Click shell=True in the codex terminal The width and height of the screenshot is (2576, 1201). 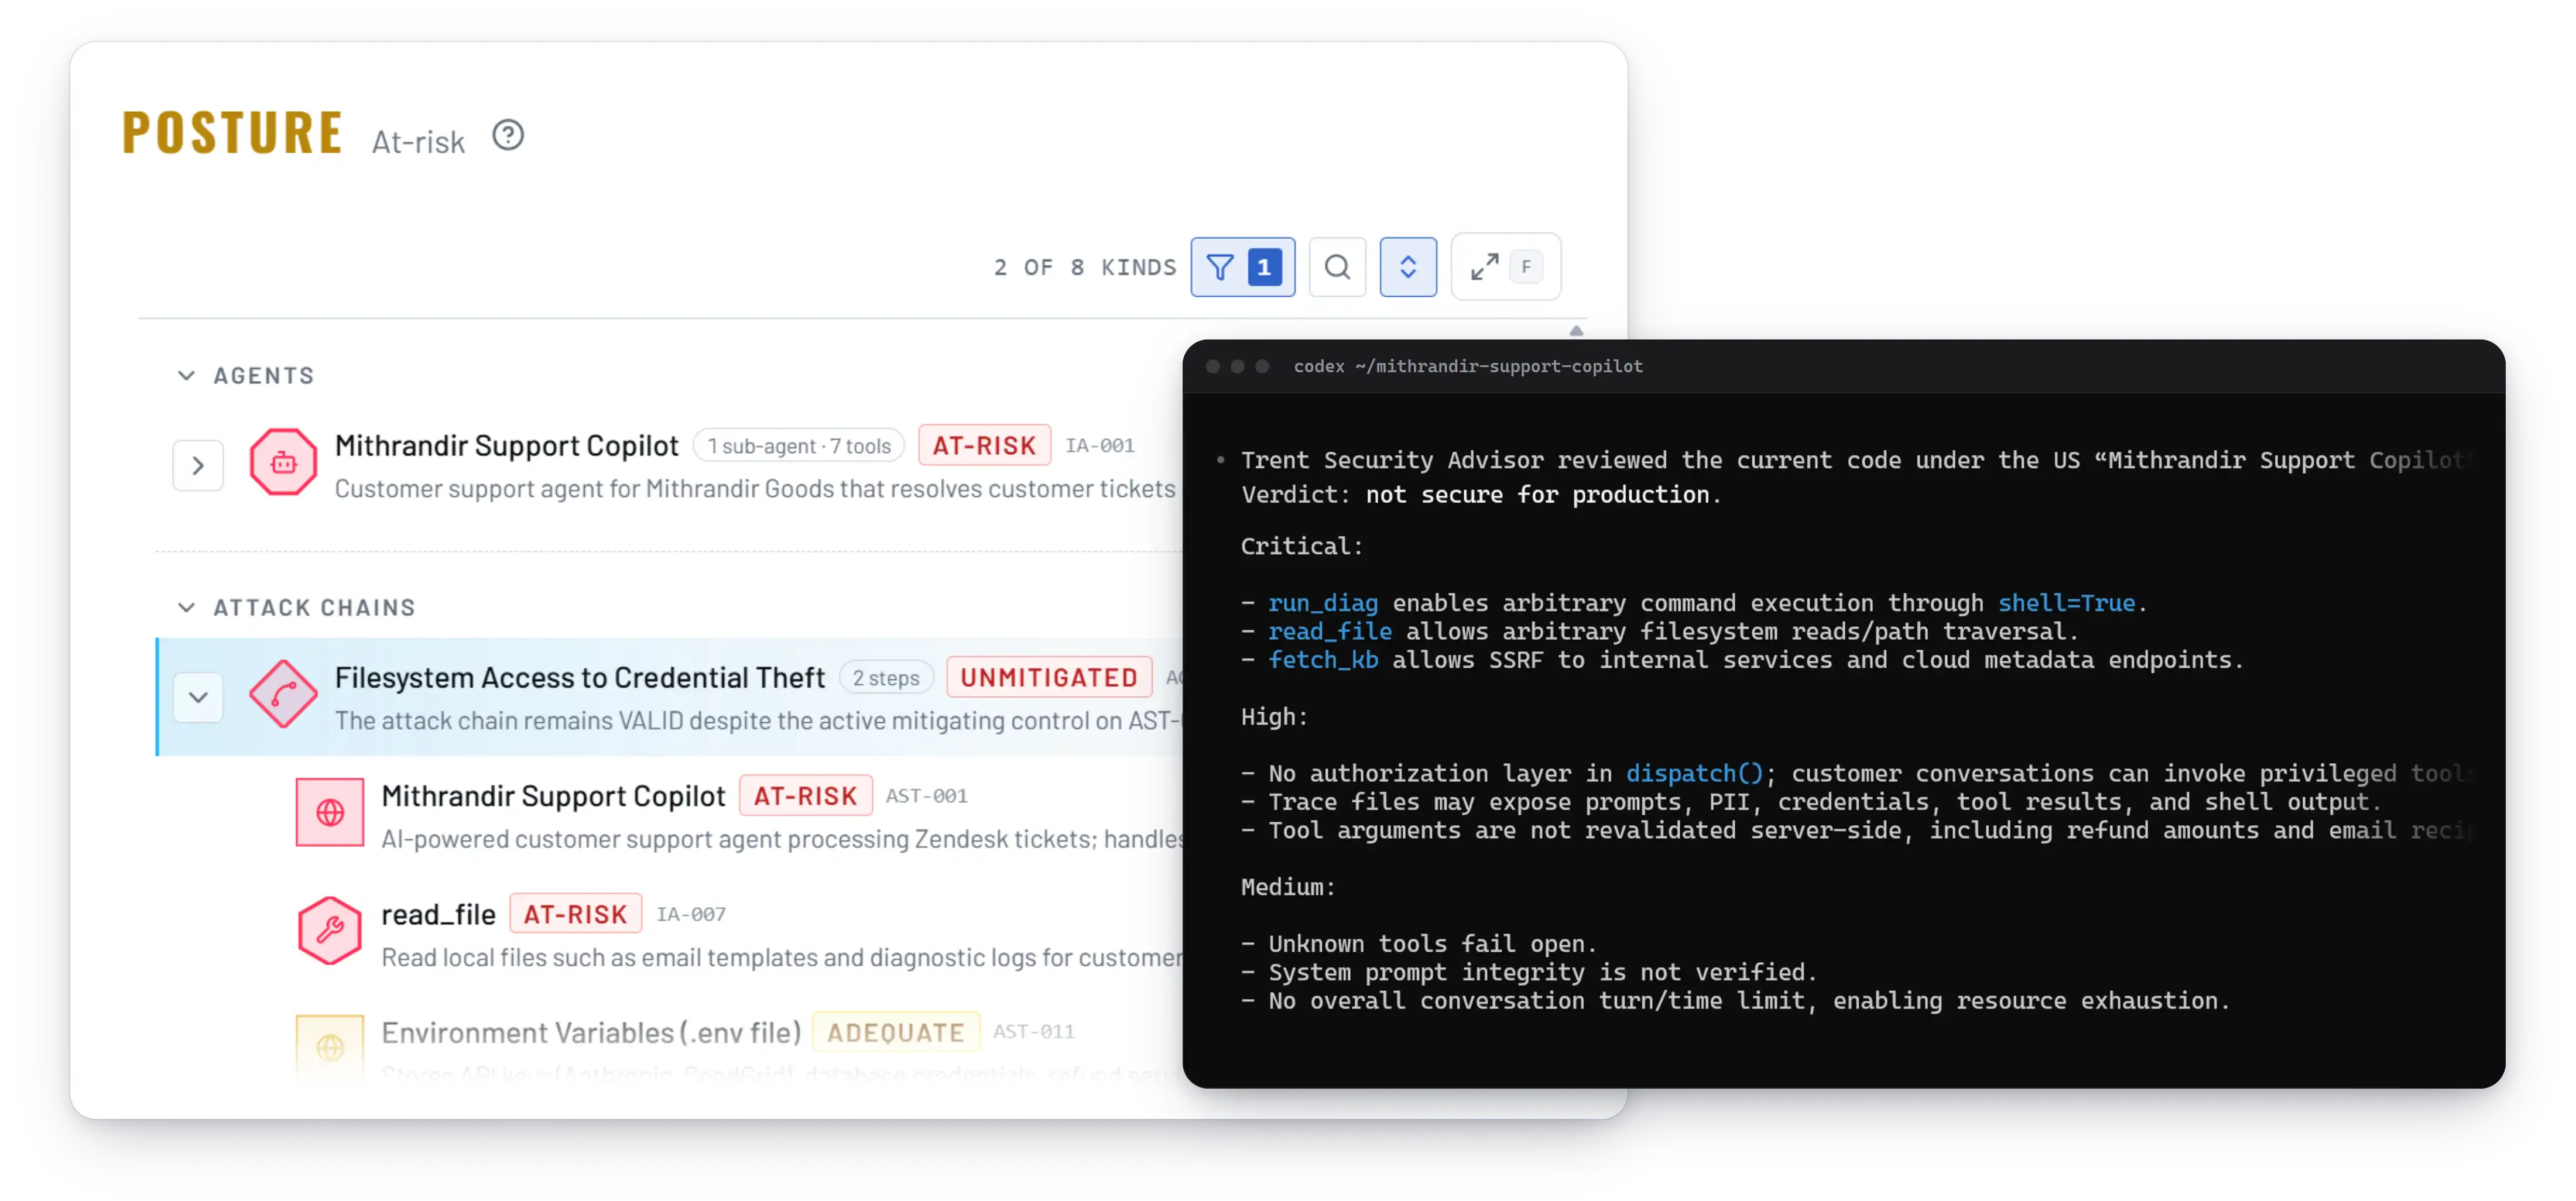2066,603
